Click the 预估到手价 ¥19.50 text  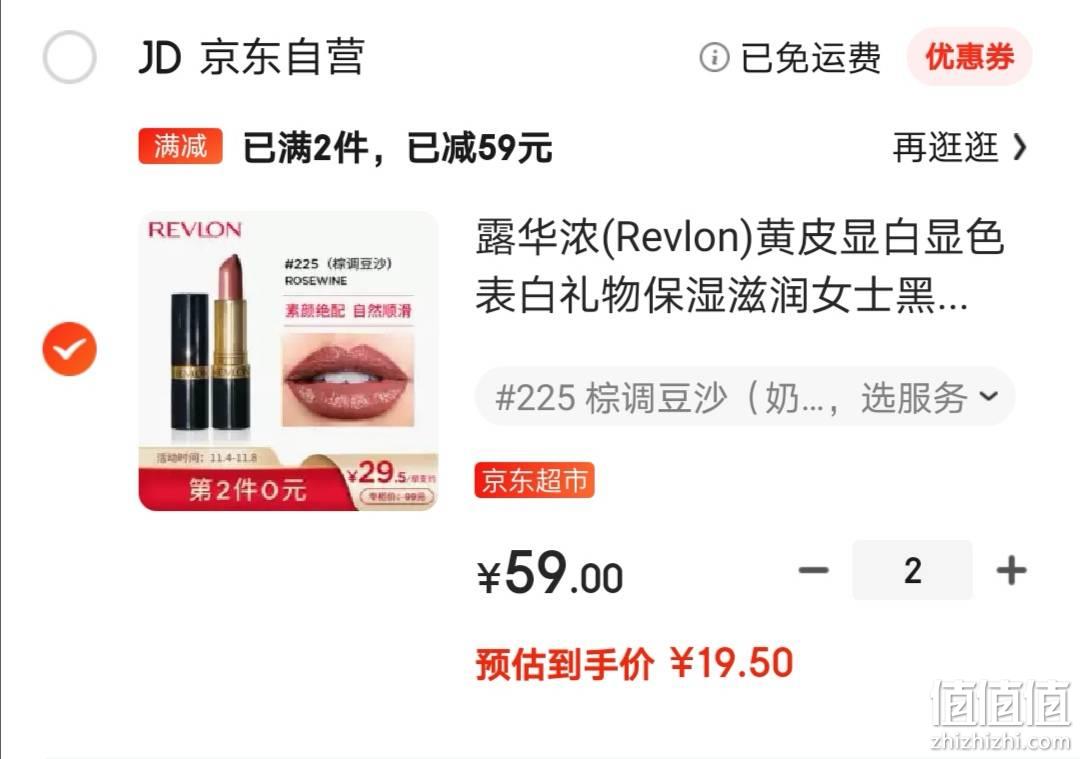point(634,664)
